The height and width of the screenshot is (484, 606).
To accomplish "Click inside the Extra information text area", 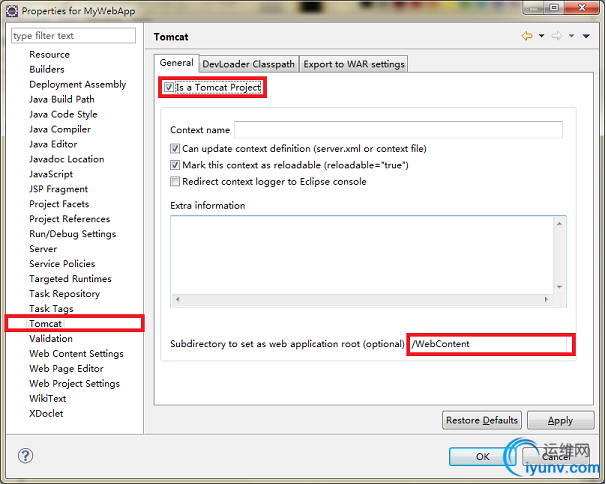I will [x=362, y=255].
